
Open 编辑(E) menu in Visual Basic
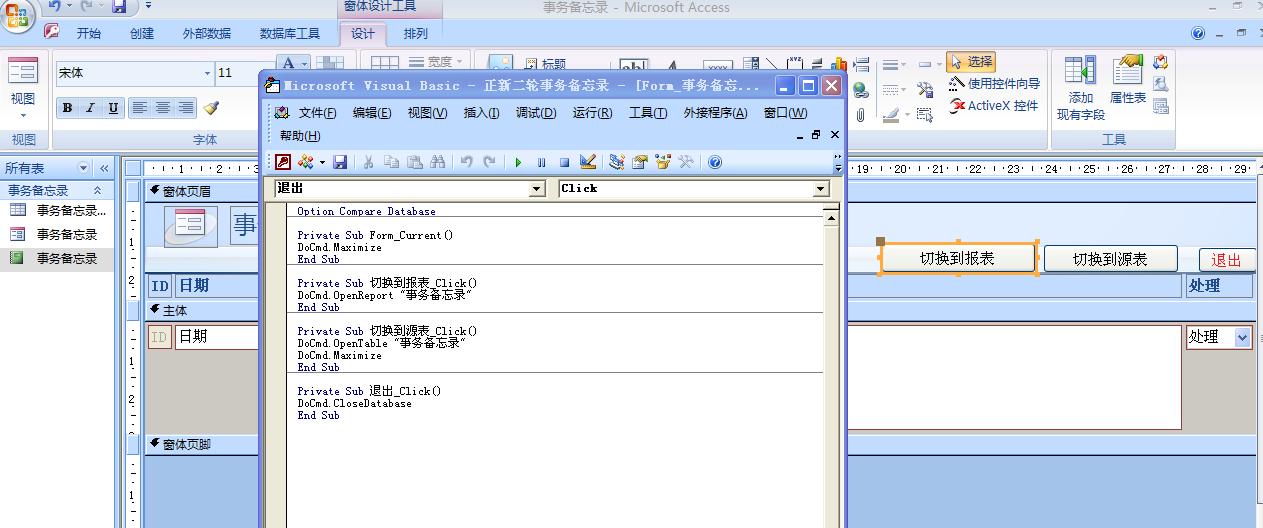point(372,113)
